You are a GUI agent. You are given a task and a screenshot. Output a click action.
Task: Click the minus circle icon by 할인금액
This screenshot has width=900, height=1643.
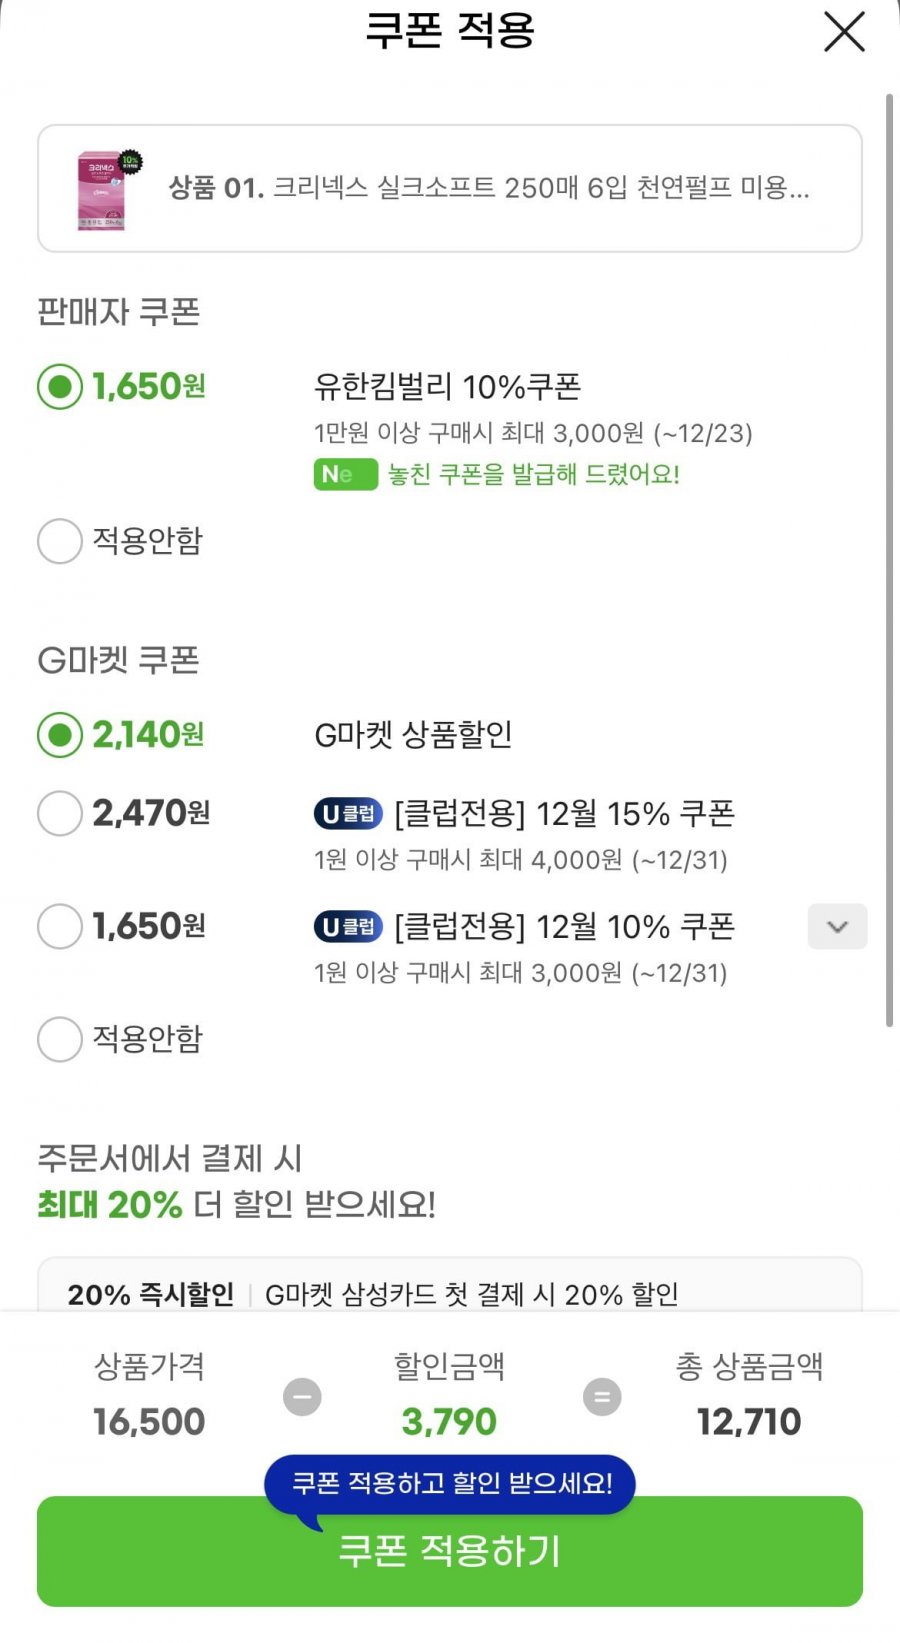click(302, 1397)
